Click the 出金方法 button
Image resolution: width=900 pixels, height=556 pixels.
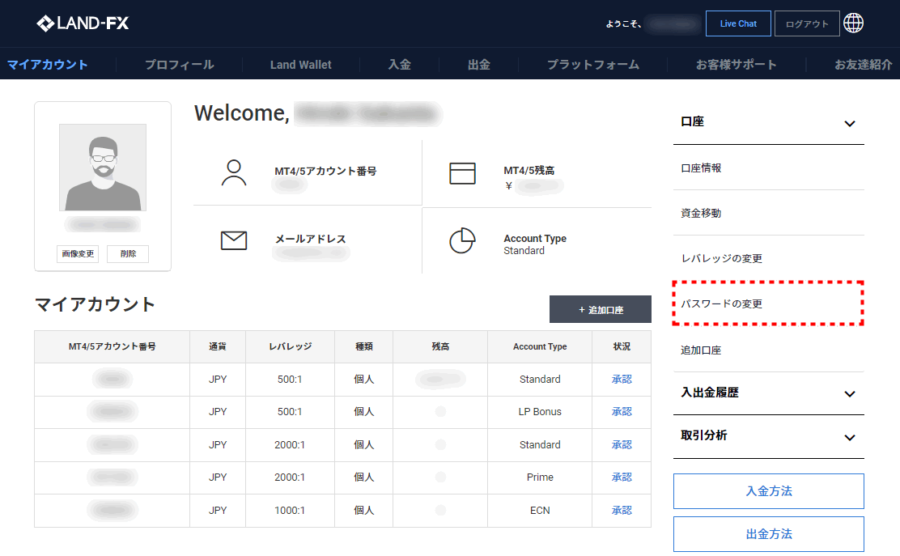pyautogui.click(x=769, y=534)
